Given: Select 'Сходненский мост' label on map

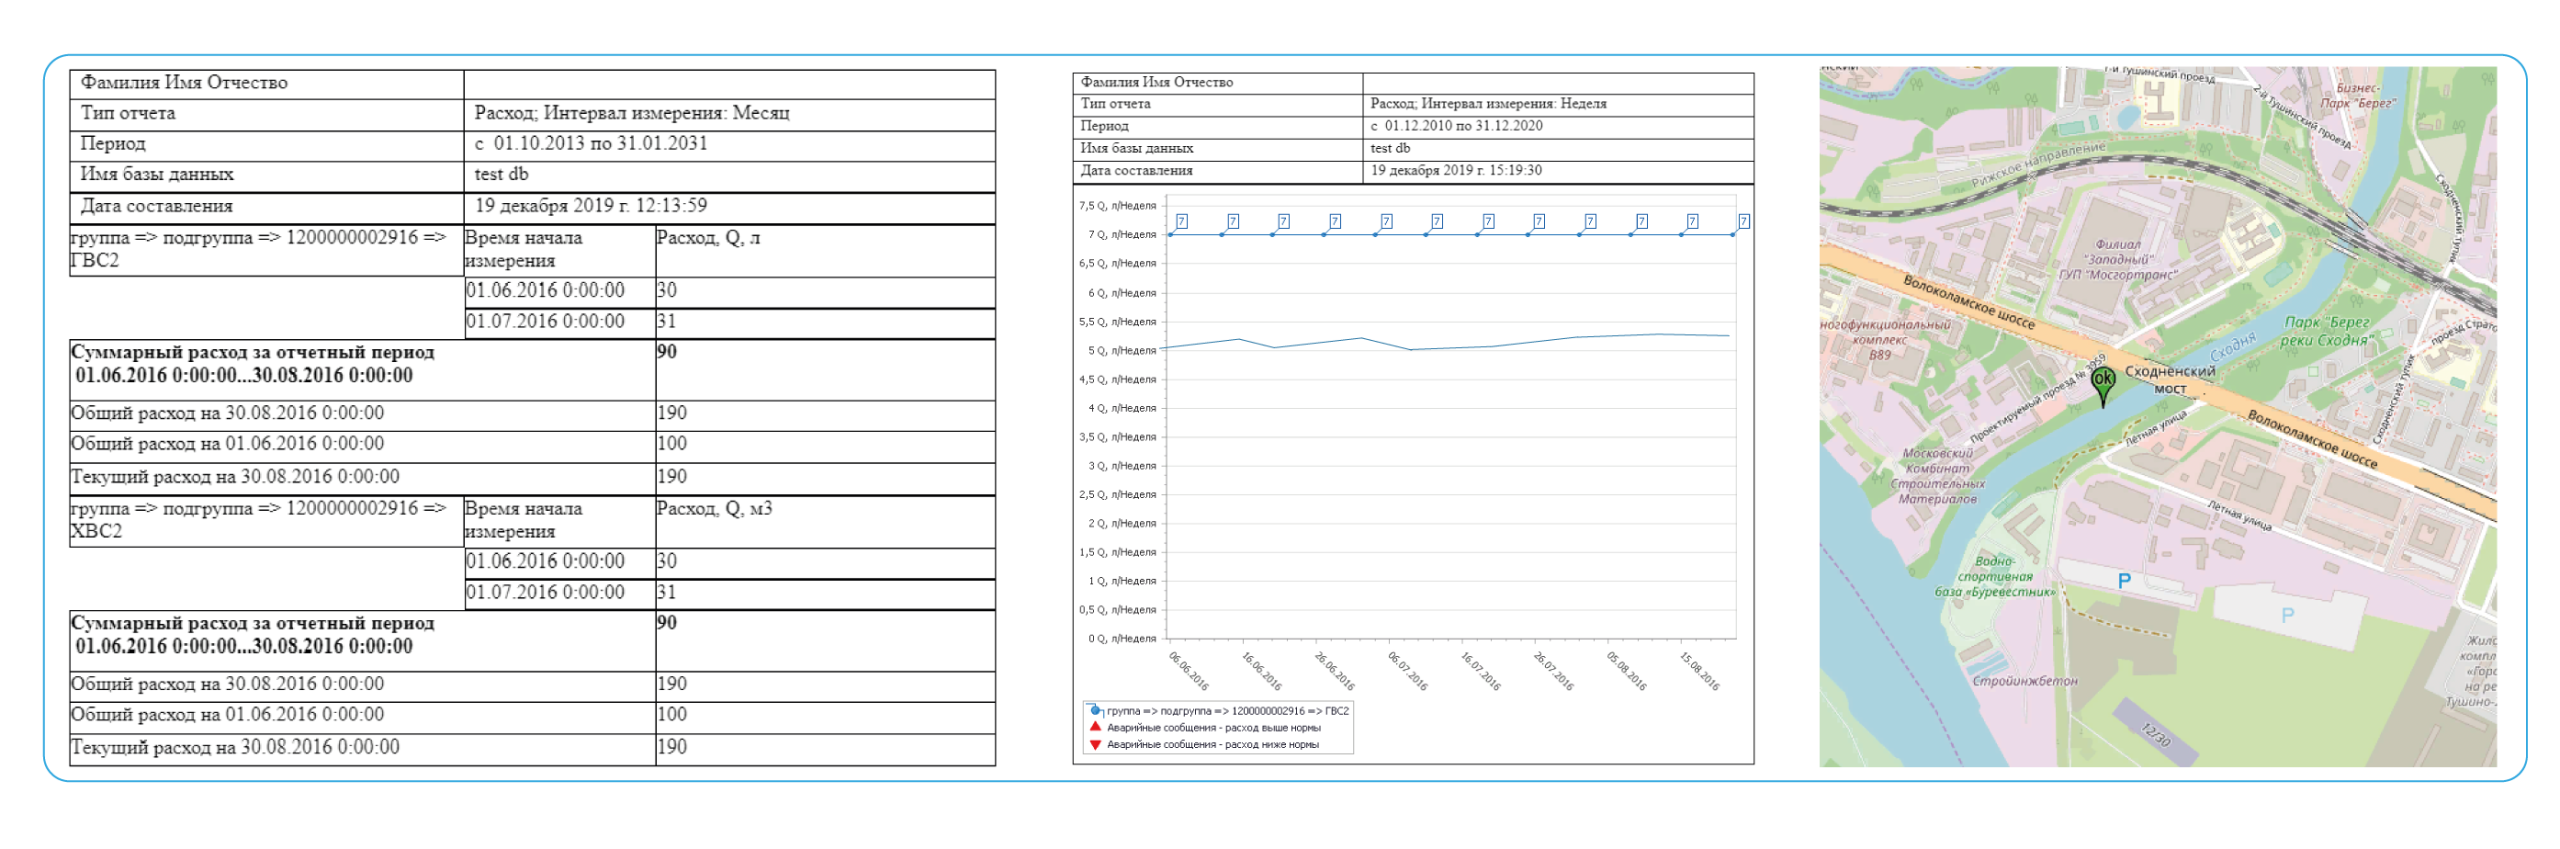Looking at the screenshot, I should point(2169,379).
